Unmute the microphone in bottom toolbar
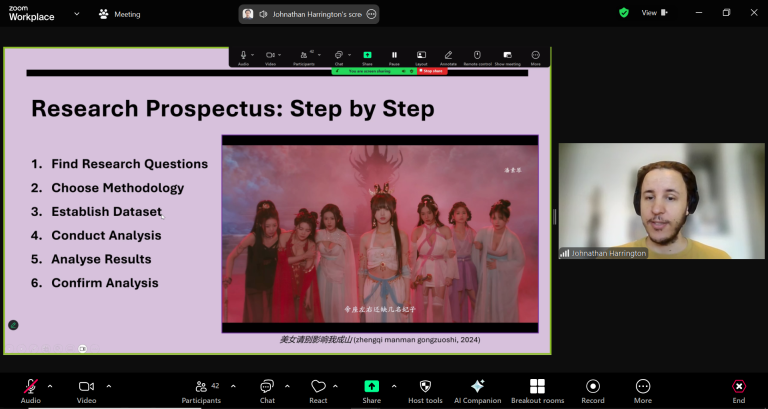 [30, 392]
